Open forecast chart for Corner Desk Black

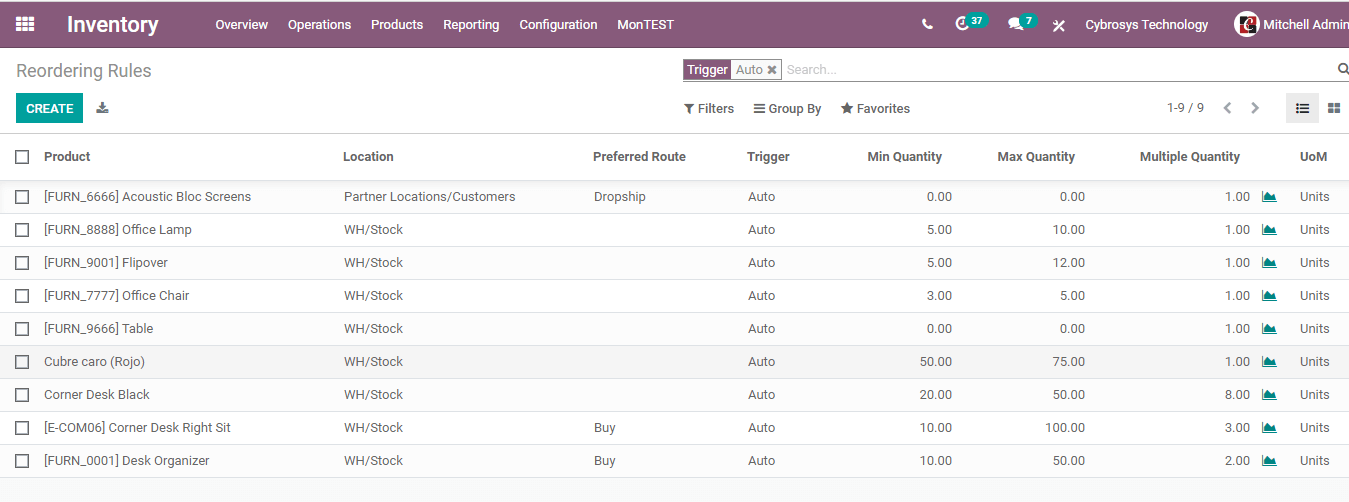point(1269,395)
